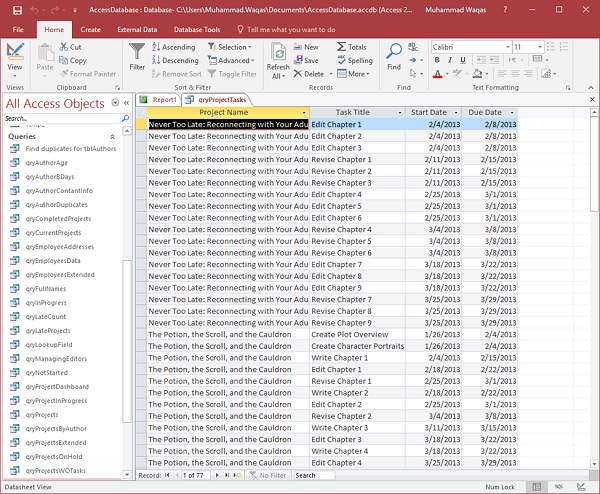Image resolution: width=600 pixels, height=494 pixels.
Task: Click the Find binoculars icon
Action: click(x=394, y=50)
